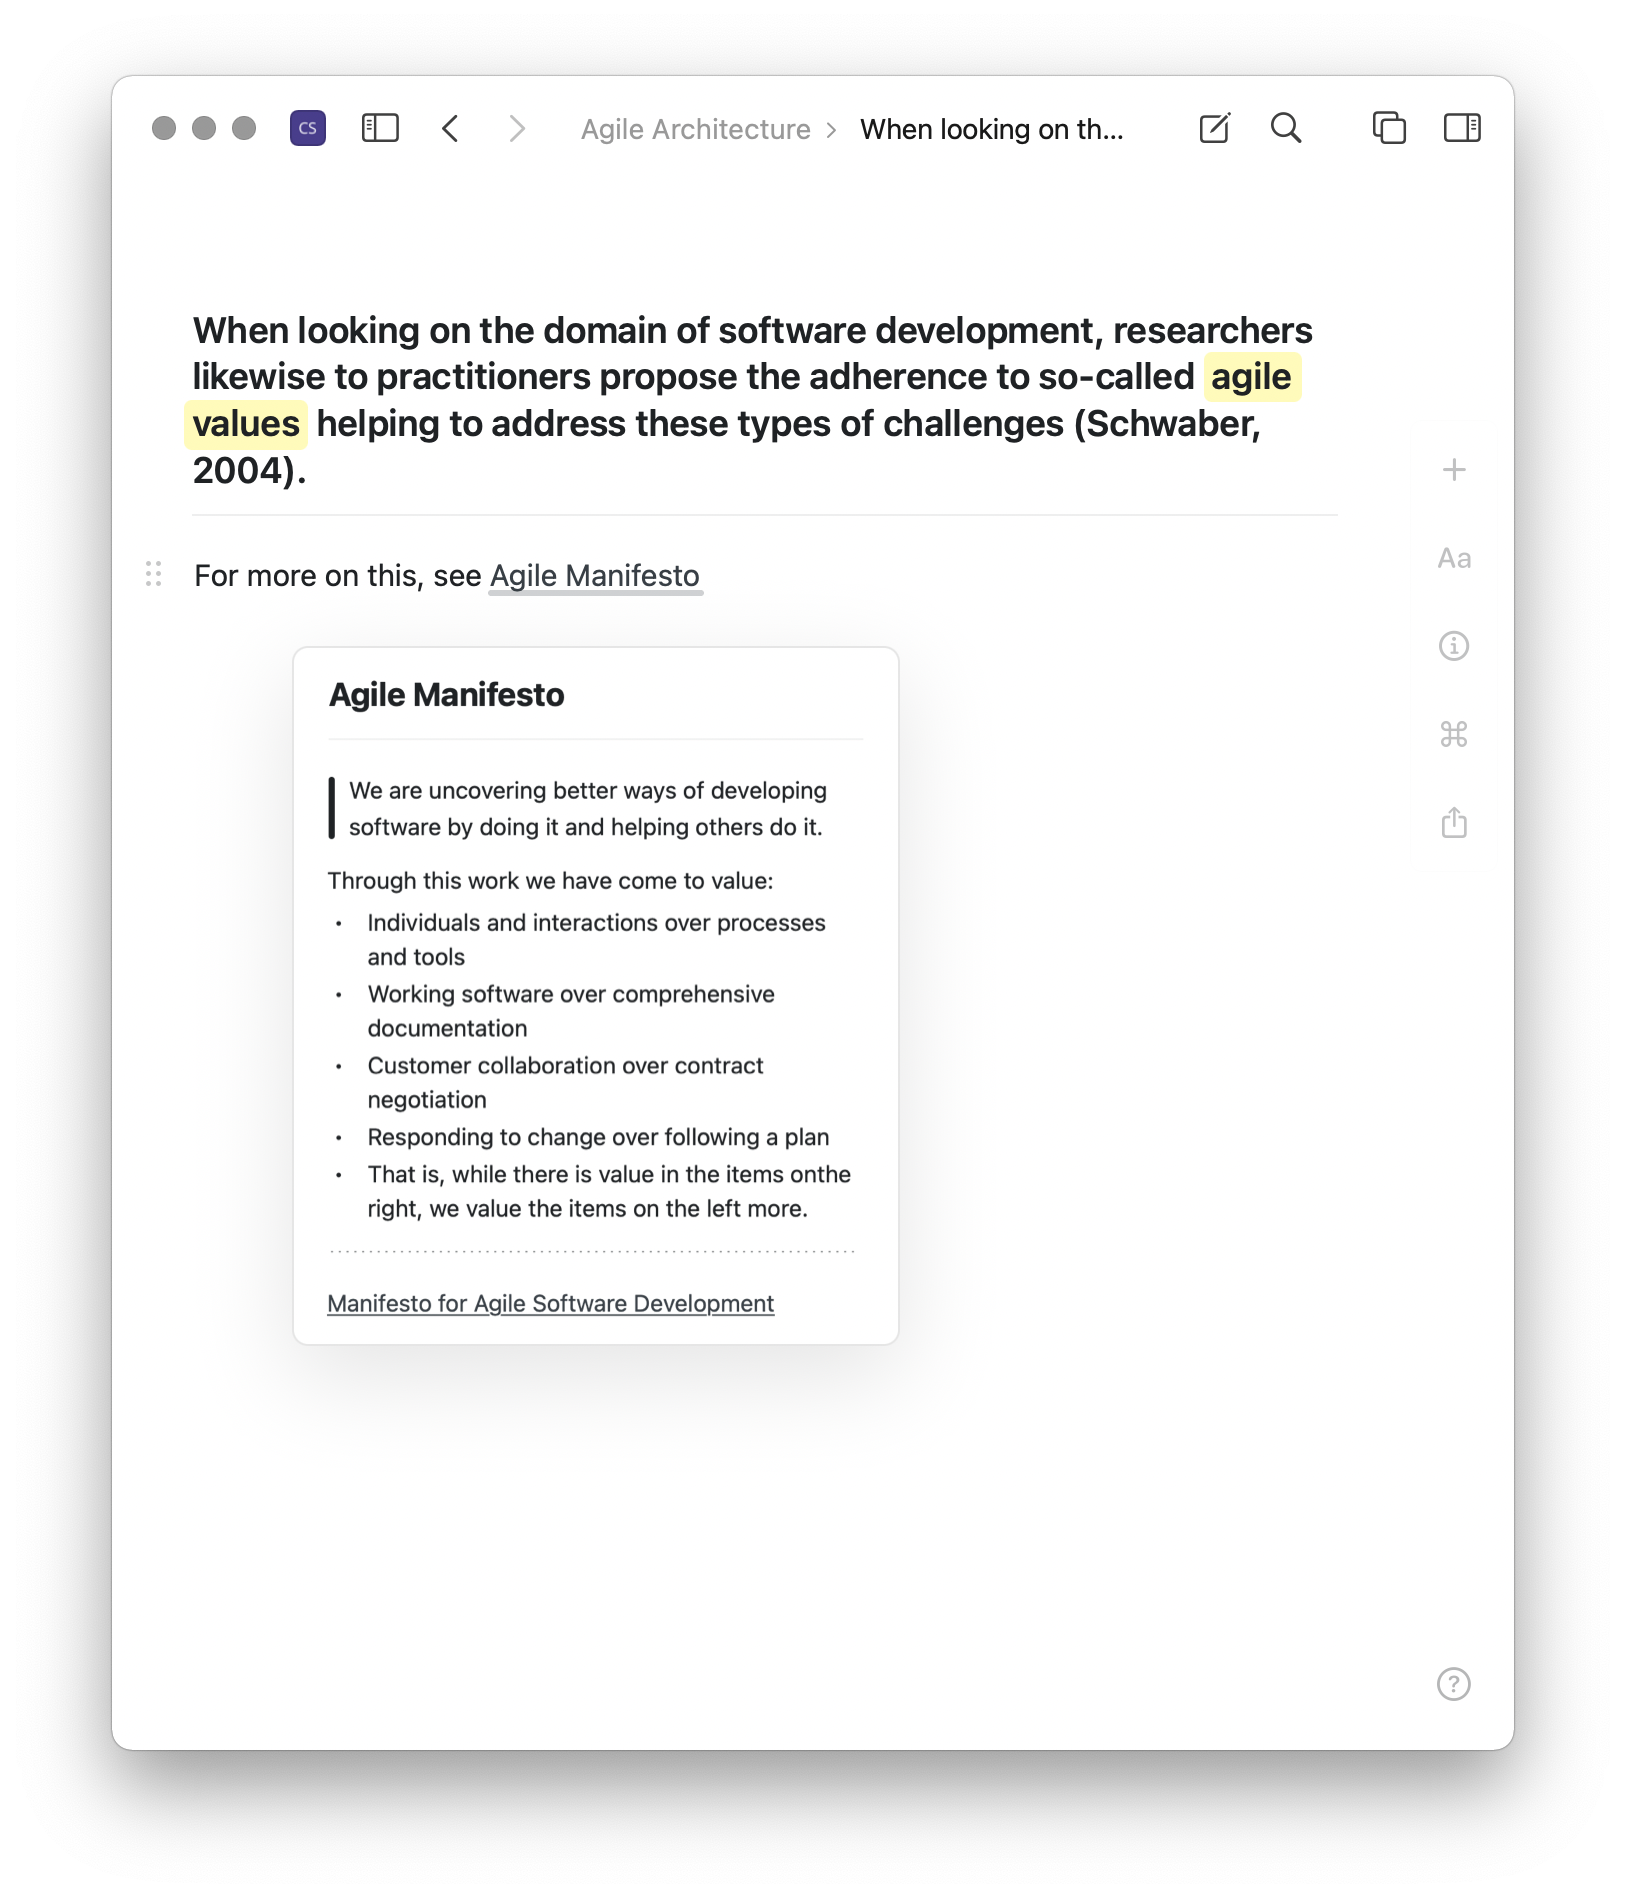Open the help question mark
Viewport: 1626px width, 1898px height.
pyautogui.click(x=1454, y=1684)
